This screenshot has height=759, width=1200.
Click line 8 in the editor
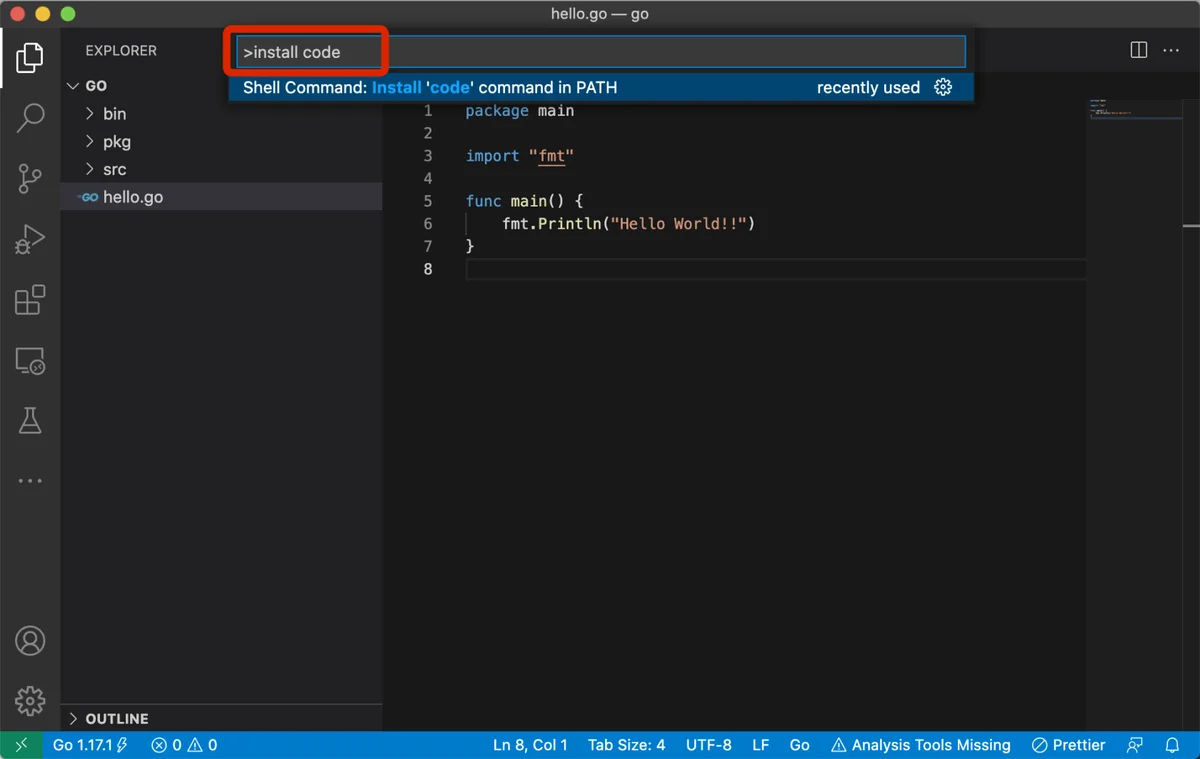click(775, 269)
